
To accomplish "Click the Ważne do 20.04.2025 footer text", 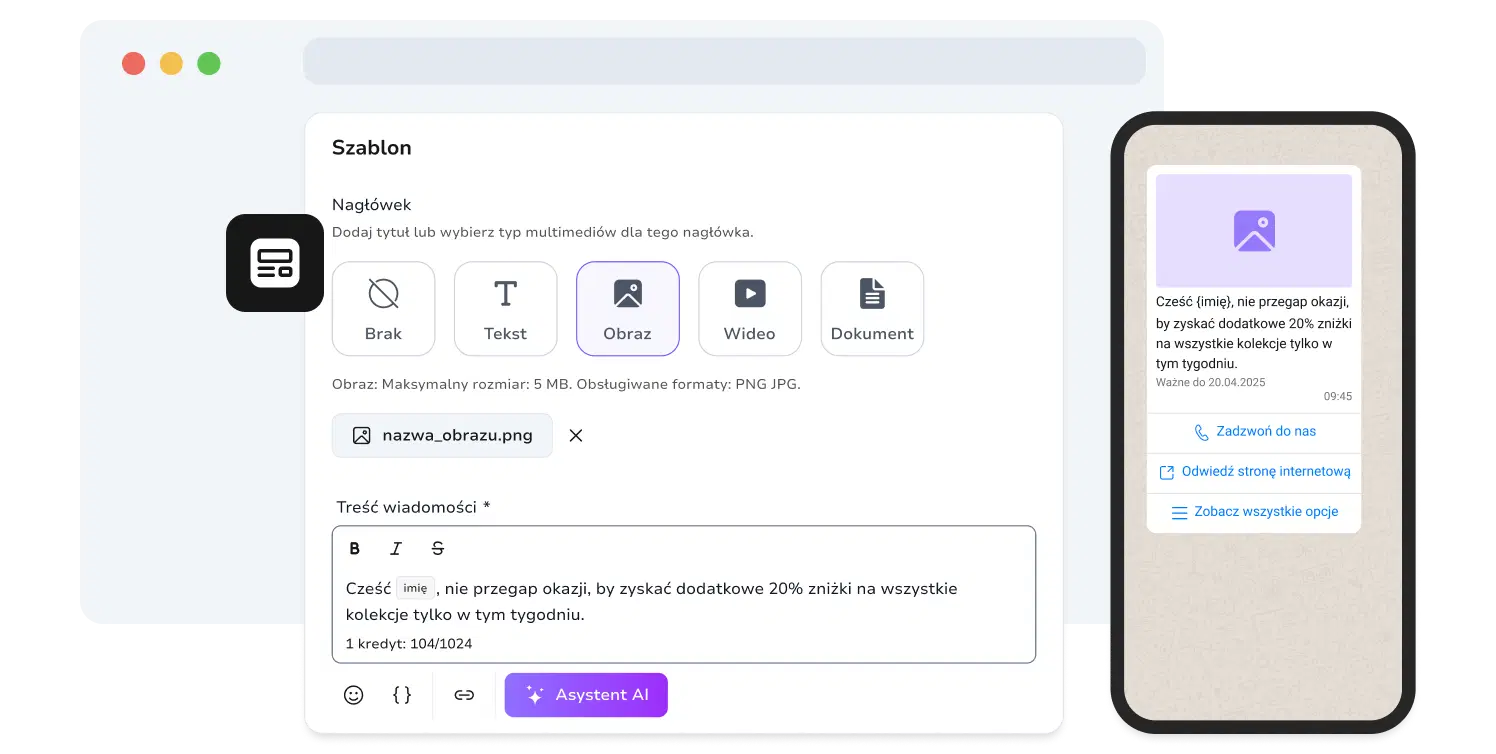I will [1211, 383].
